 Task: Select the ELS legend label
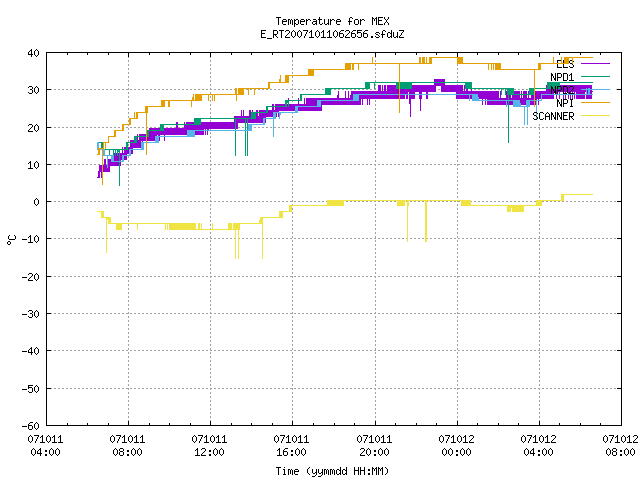(x=565, y=64)
